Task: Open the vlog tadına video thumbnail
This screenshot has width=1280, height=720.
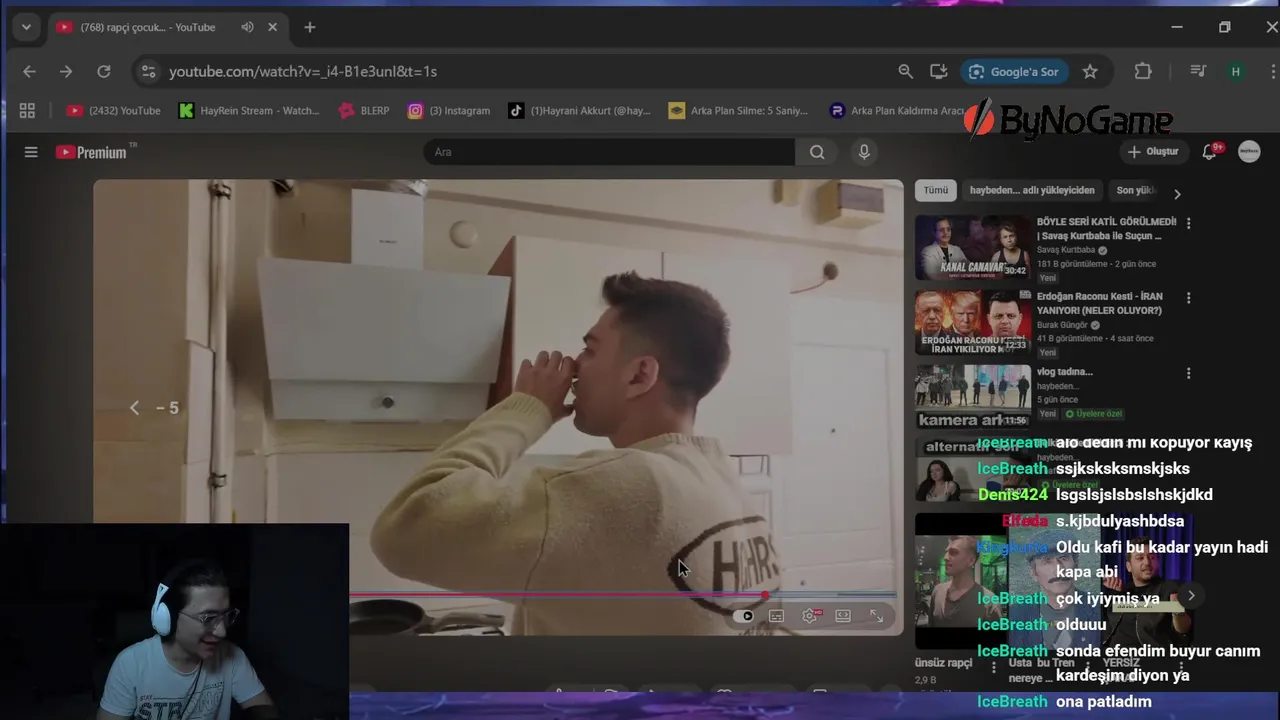Action: click(x=973, y=396)
